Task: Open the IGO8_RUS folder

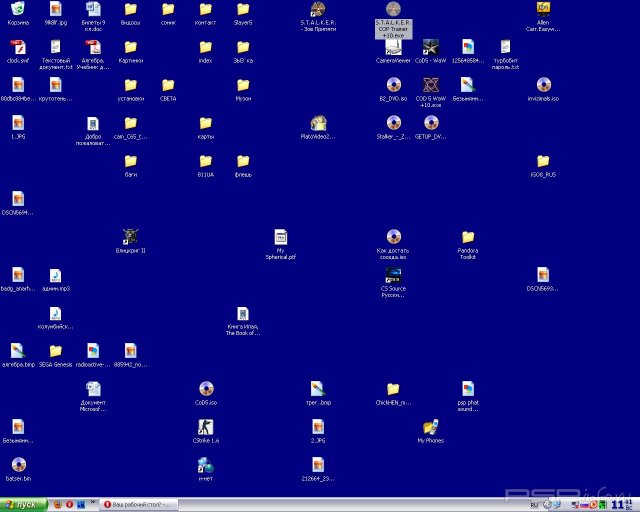Action: [x=543, y=161]
